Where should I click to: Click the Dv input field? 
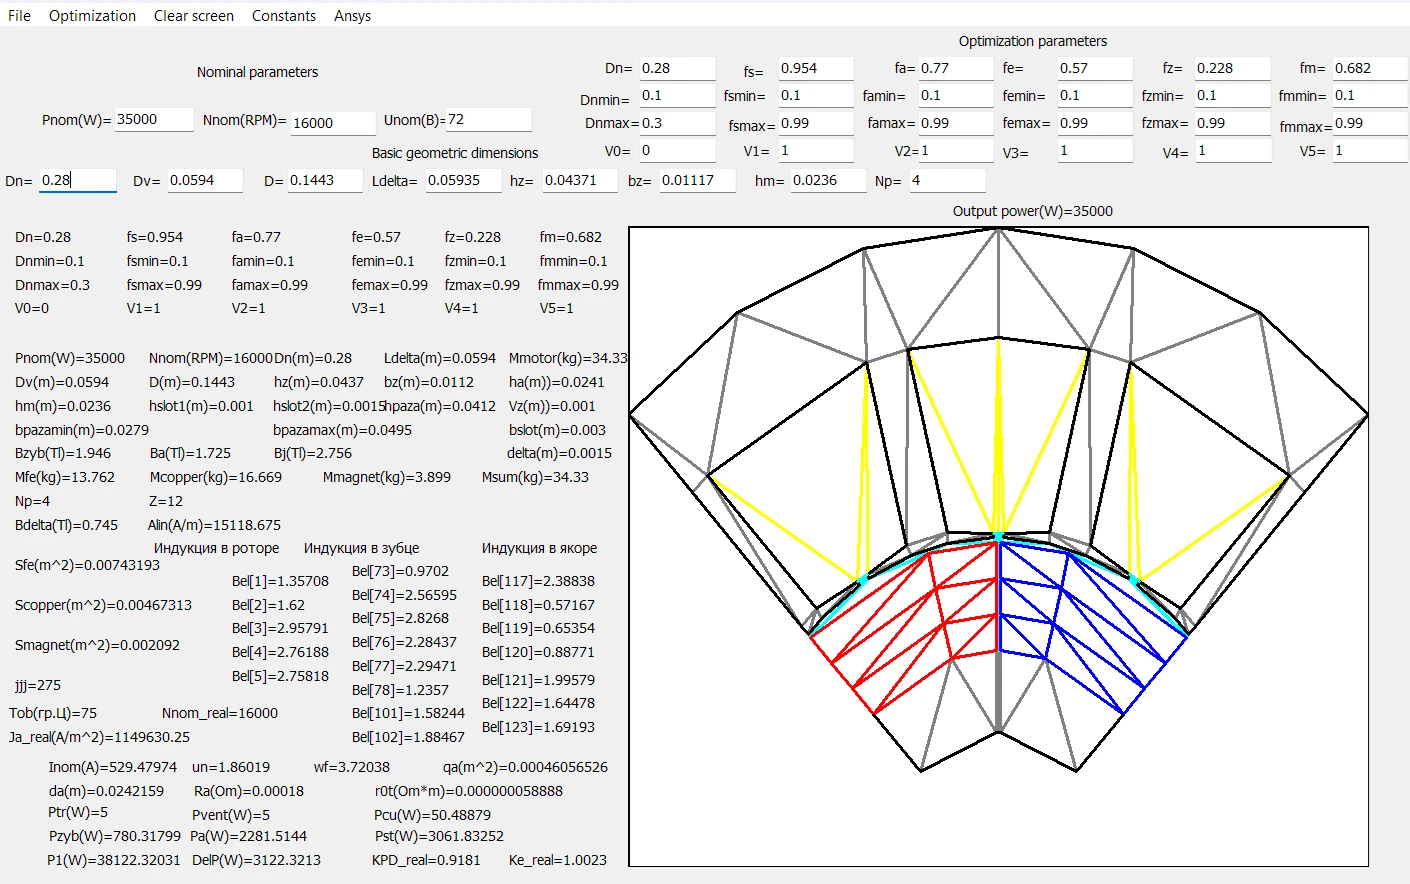tap(205, 181)
